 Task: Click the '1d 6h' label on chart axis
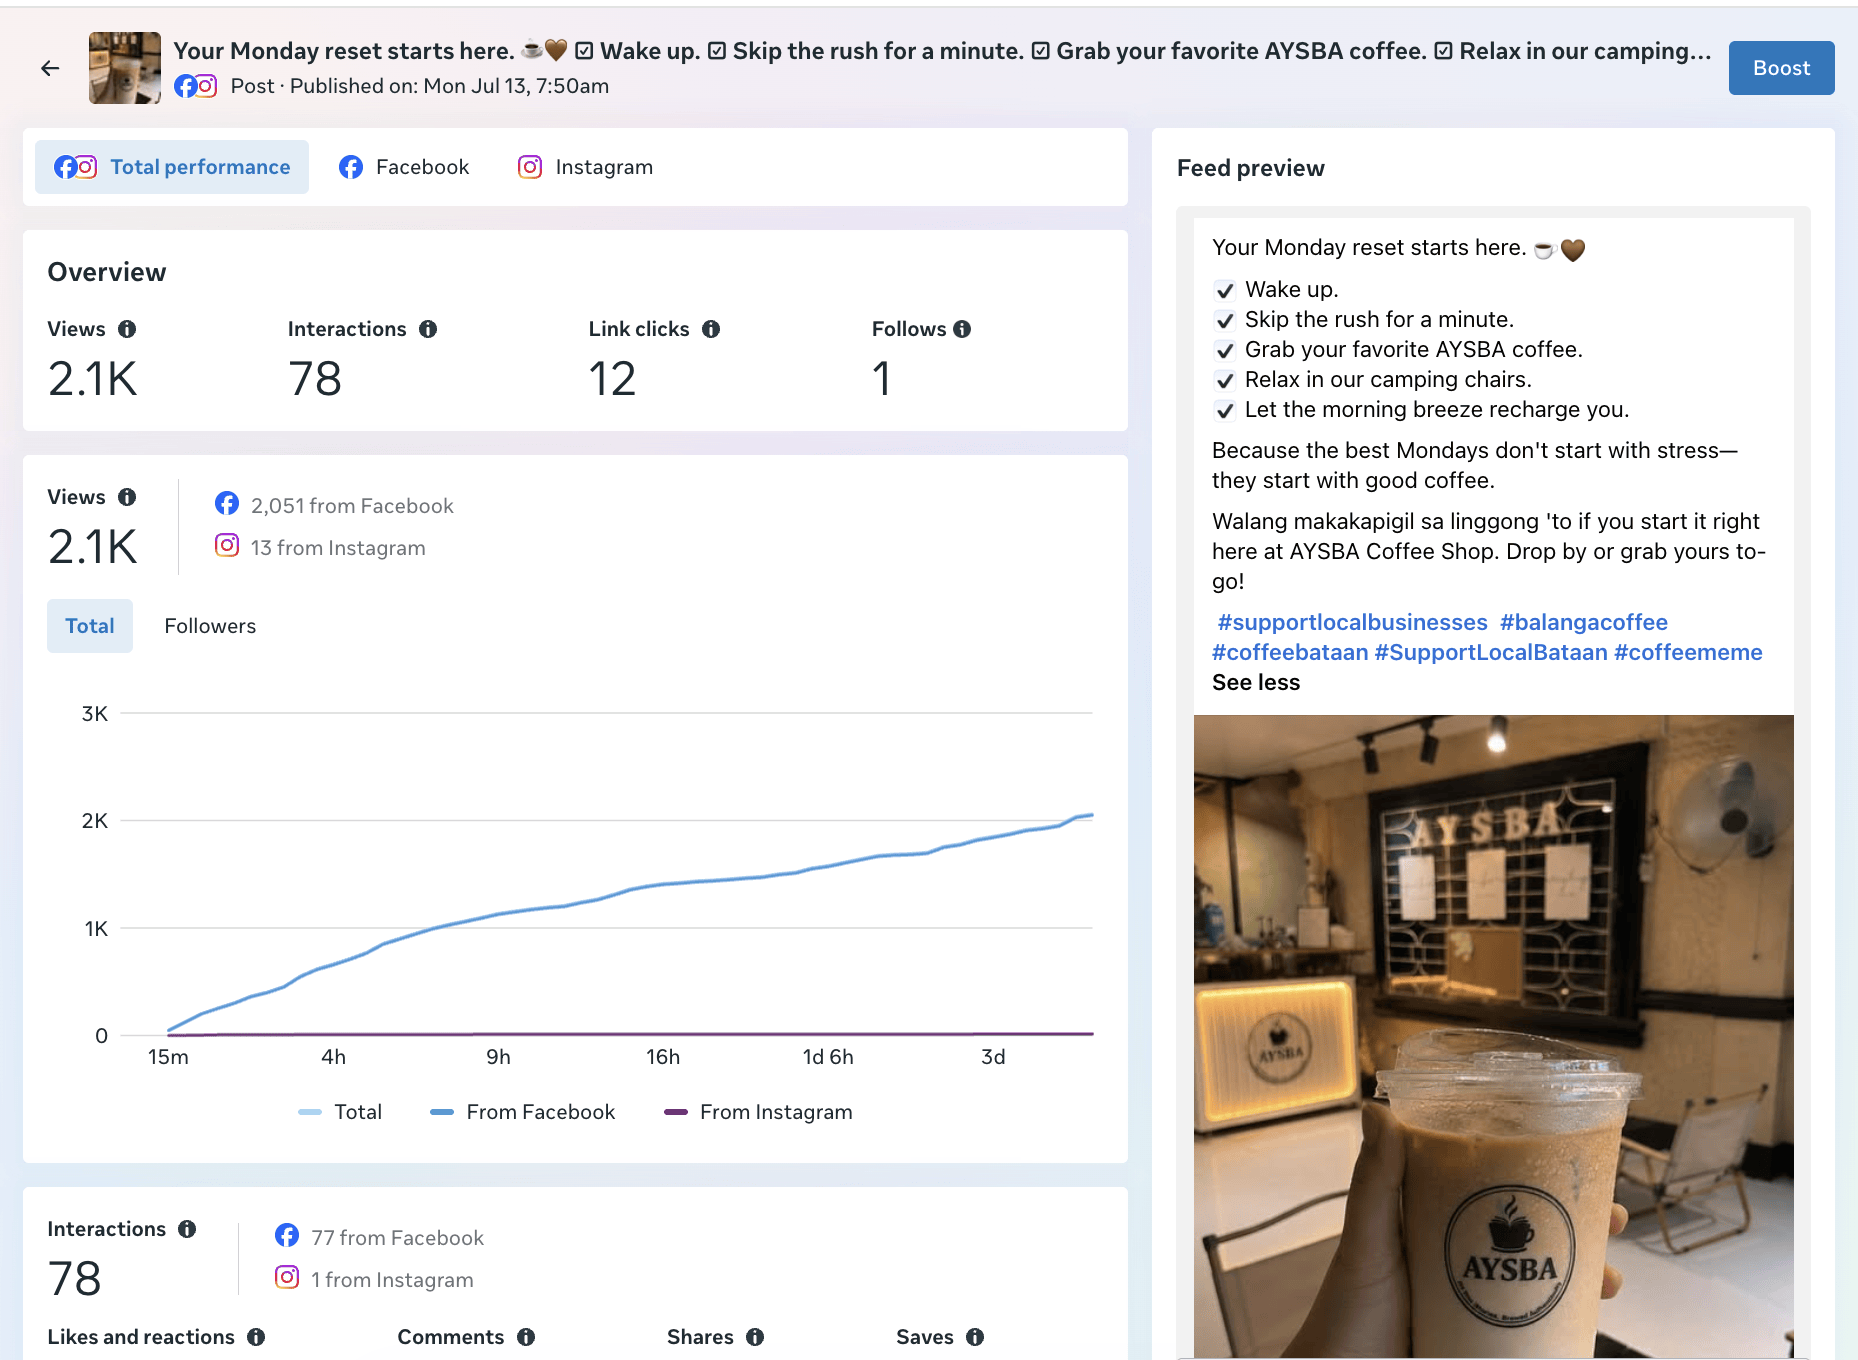click(x=828, y=1057)
